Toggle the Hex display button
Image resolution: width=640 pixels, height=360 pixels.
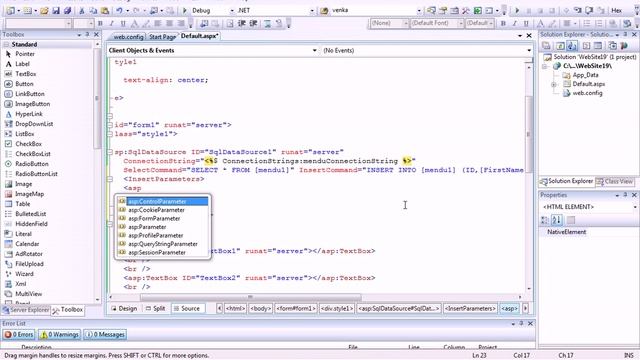[x=617, y=10]
